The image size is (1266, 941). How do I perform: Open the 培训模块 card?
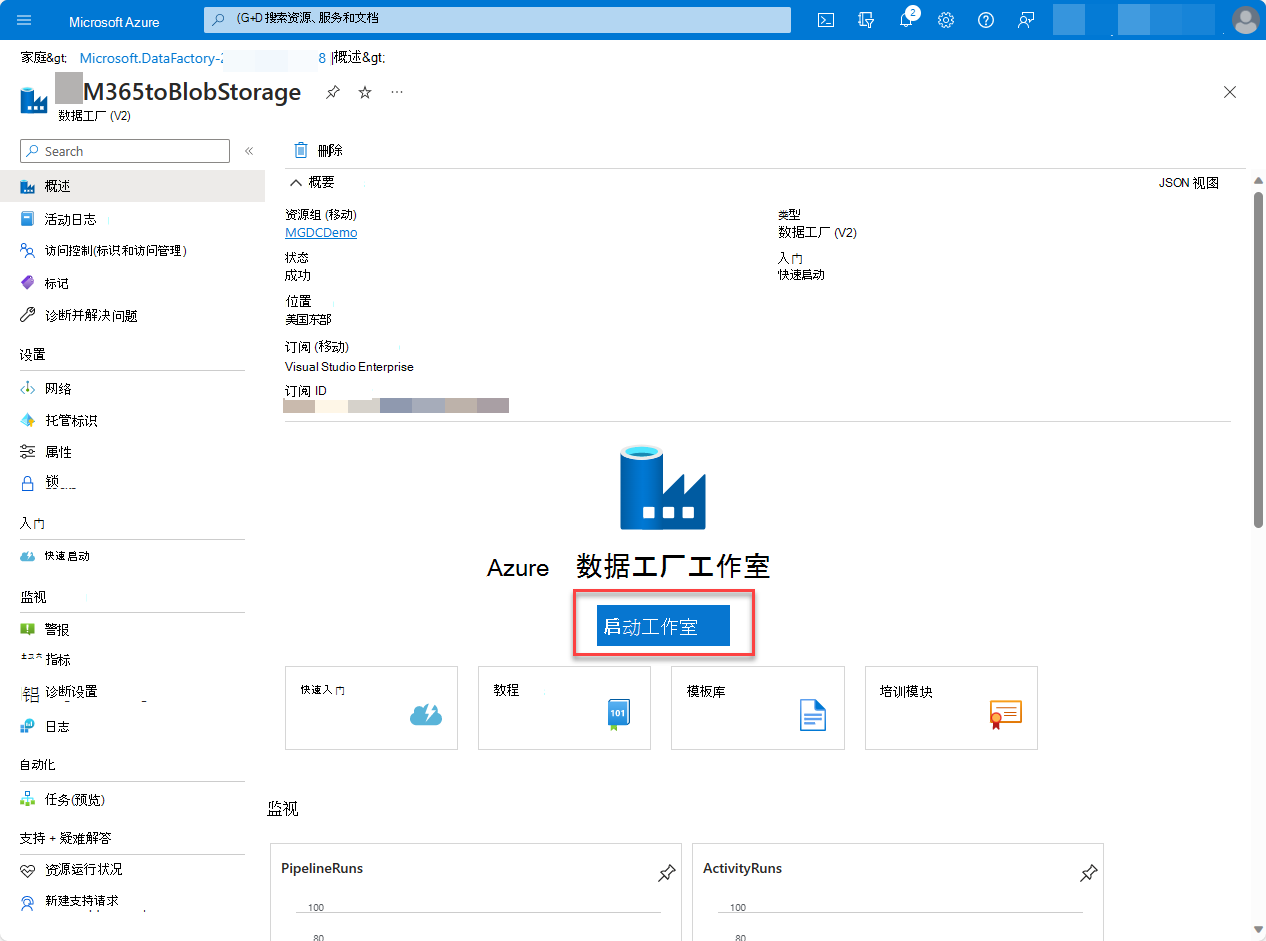pyautogui.click(x=951, y=708)
